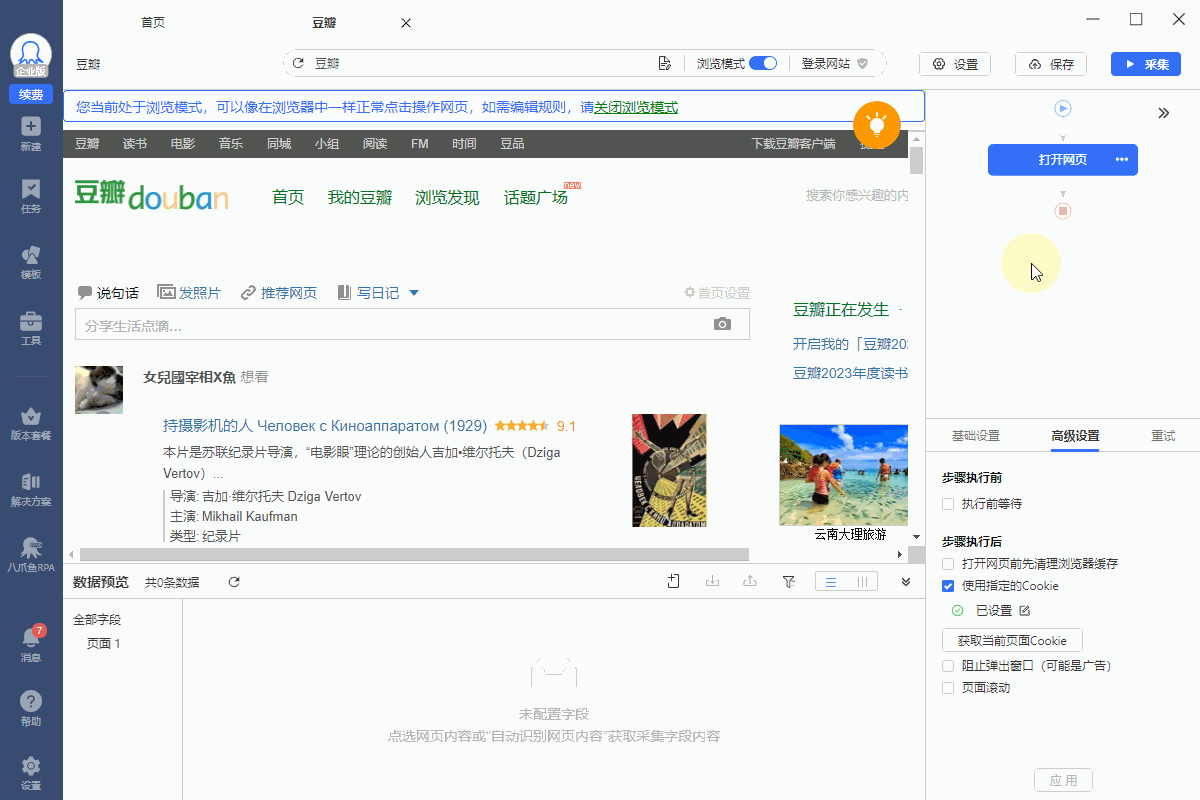The width and height of the screenshot is (1200, 800).
Task: Click the filter icon in data preview toolbar
Action: pyautogui.click(x=788, y=582)
